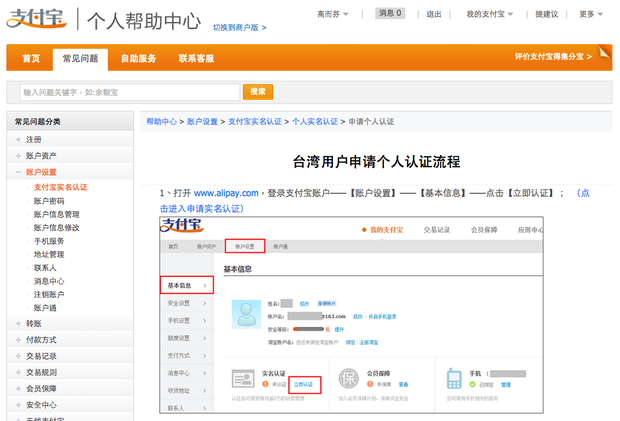Image resolution: width=620 pixels, height=421 pixels.
Task: Switch to the 自助服务 tab
Action: tap(138, 59)
